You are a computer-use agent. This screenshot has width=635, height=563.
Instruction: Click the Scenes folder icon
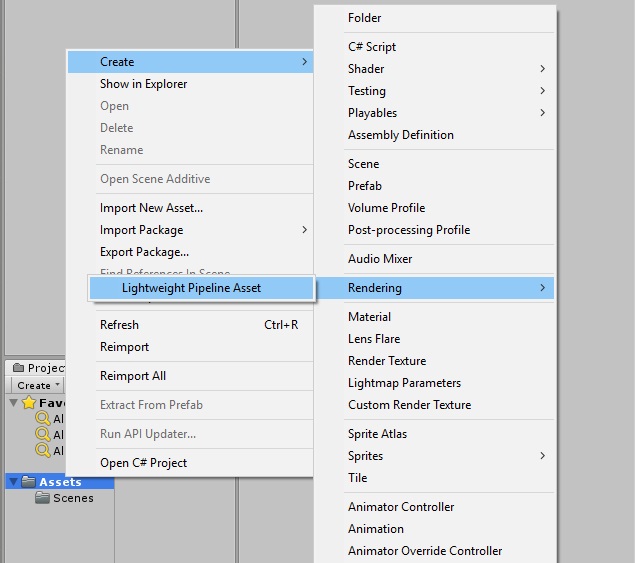42,498
